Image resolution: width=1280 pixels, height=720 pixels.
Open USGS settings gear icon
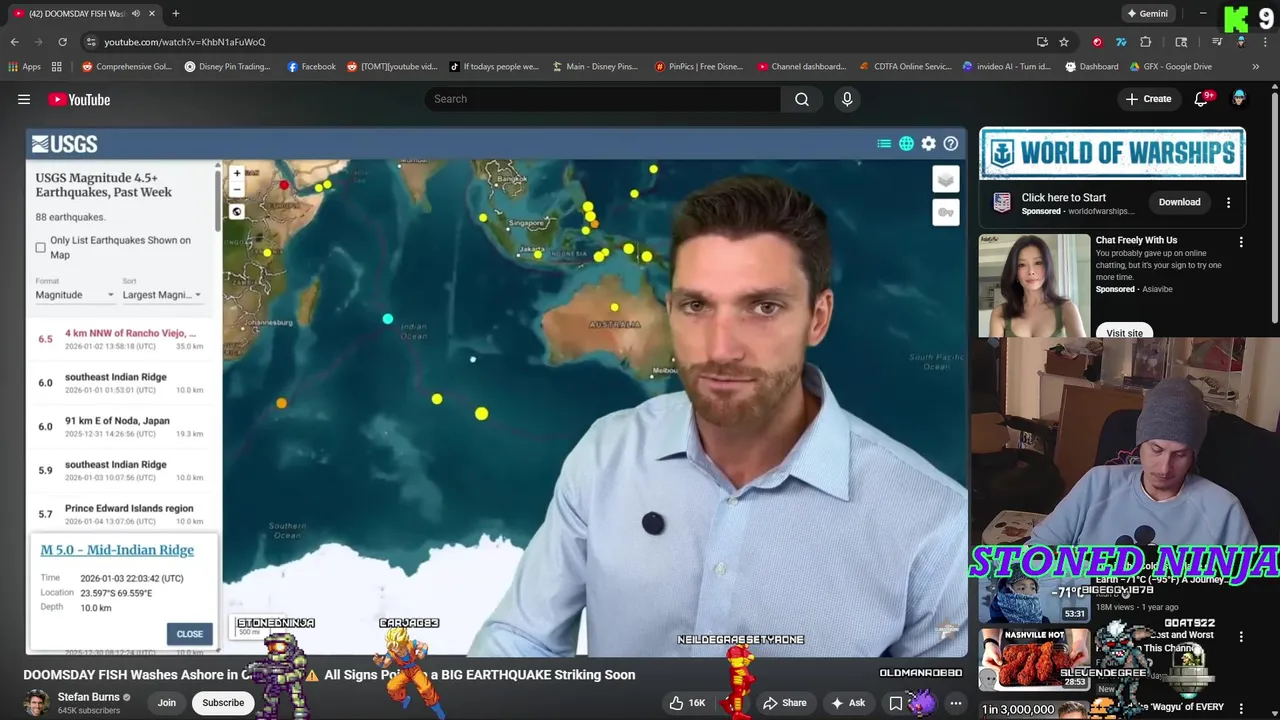tap(929, 144)
